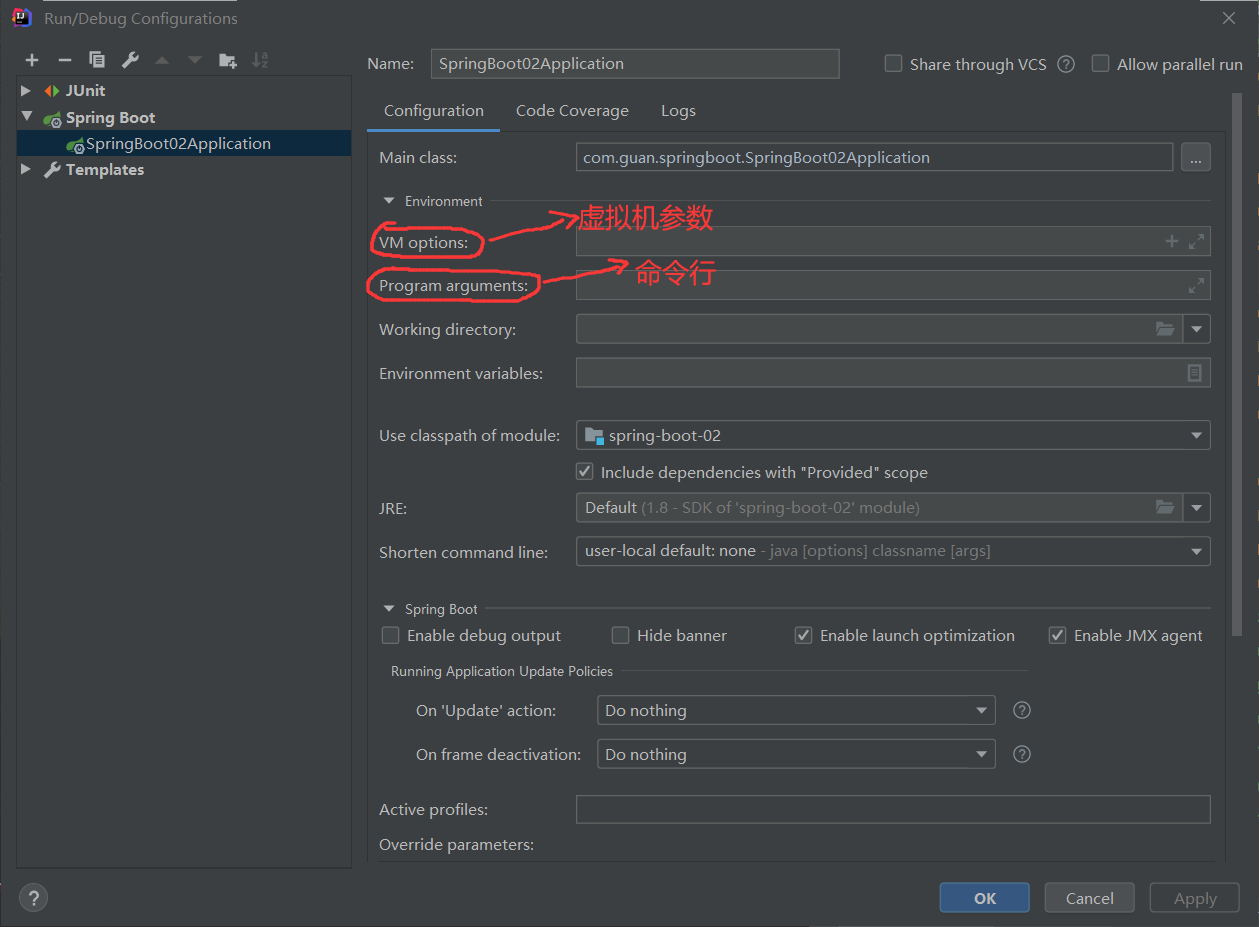Screen dimensions: 1259x927
Task: Expand VM options field editor
Action: click(1196, 241)
